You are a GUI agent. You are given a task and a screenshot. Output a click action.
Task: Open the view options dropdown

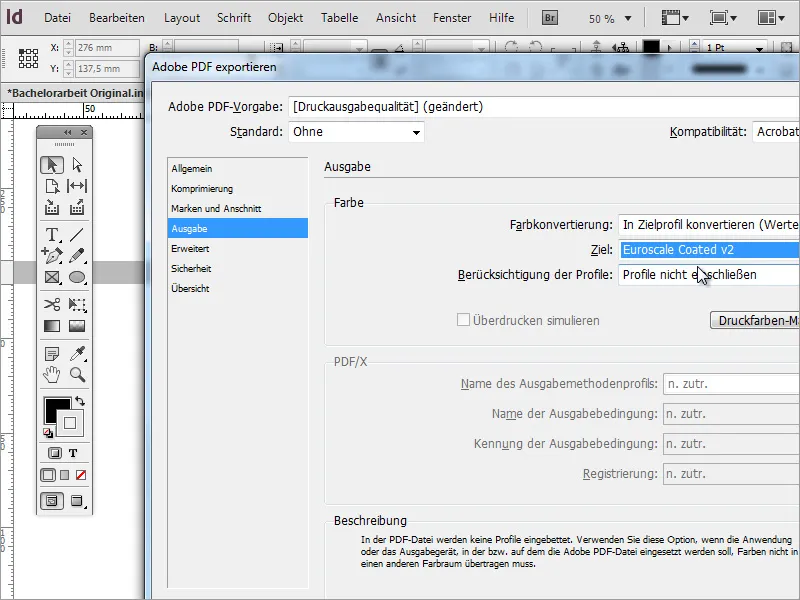coord(675,18)
